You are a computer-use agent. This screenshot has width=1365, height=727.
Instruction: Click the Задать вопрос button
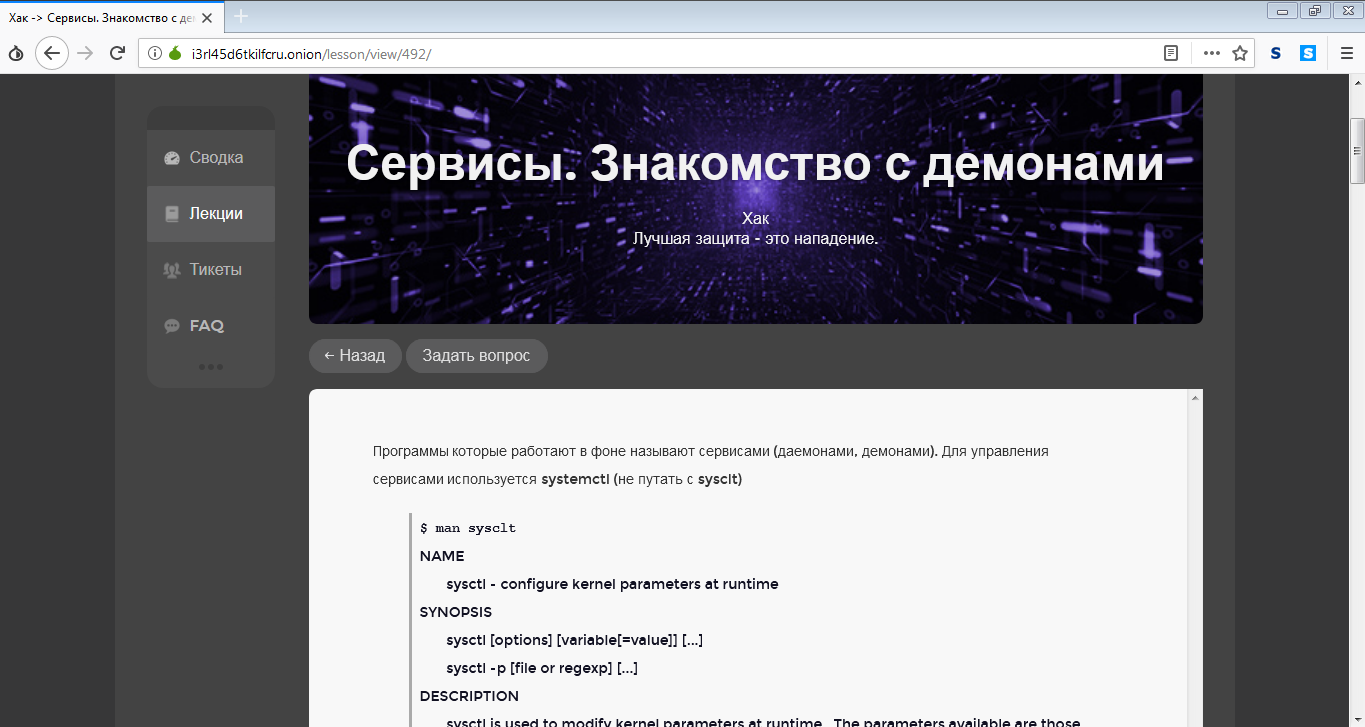click(x=476, y=356)
